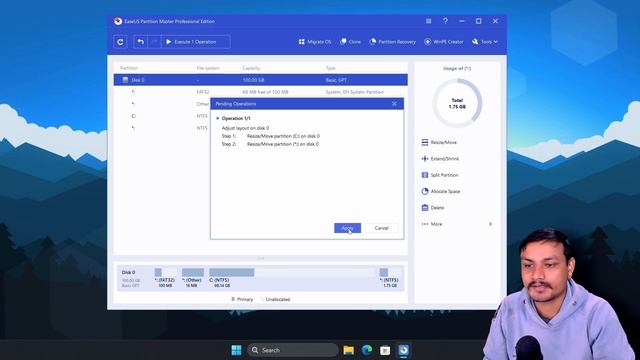This screenshot has height=360, width=640.
Task: Click the Usage donut chart
Action: 457,103
